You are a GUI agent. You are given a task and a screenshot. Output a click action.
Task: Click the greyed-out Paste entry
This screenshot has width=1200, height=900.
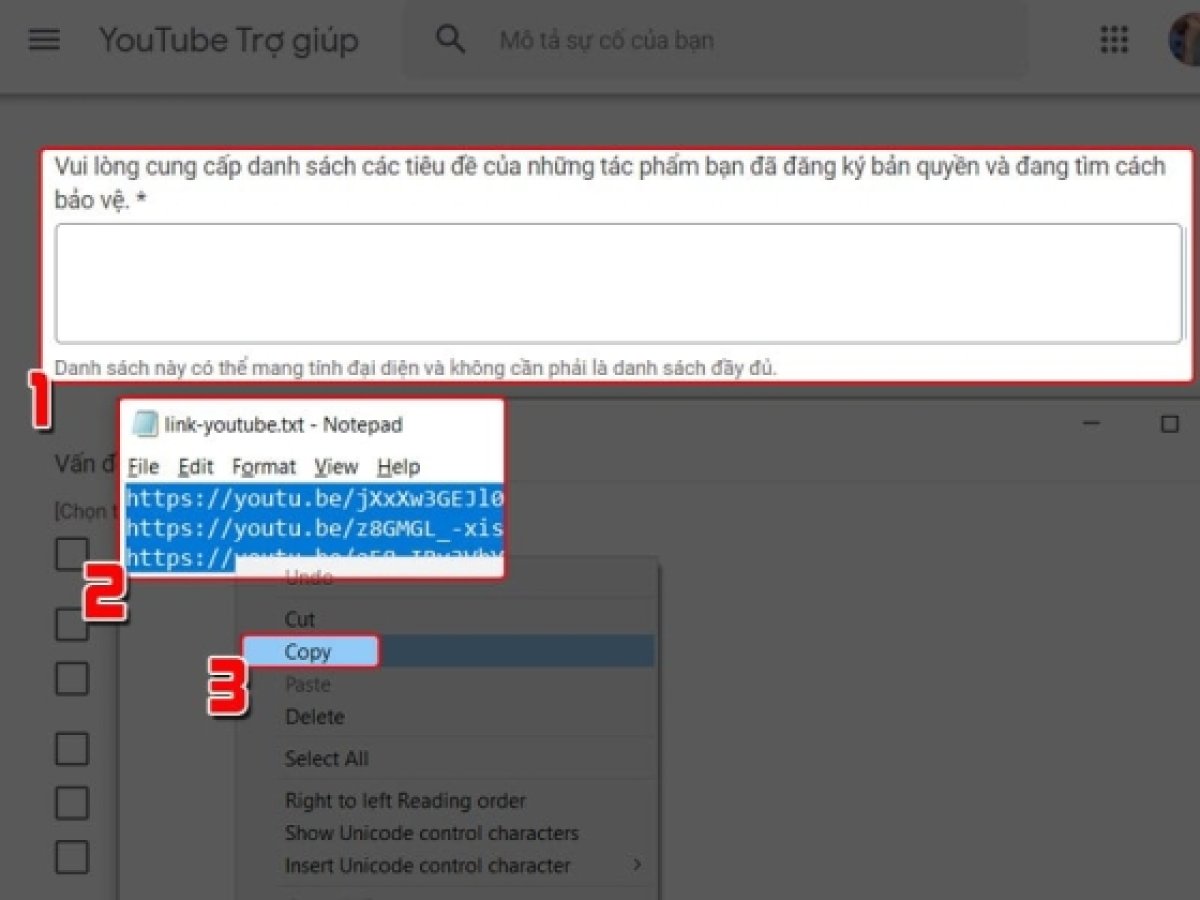click(x=445, y=685)
